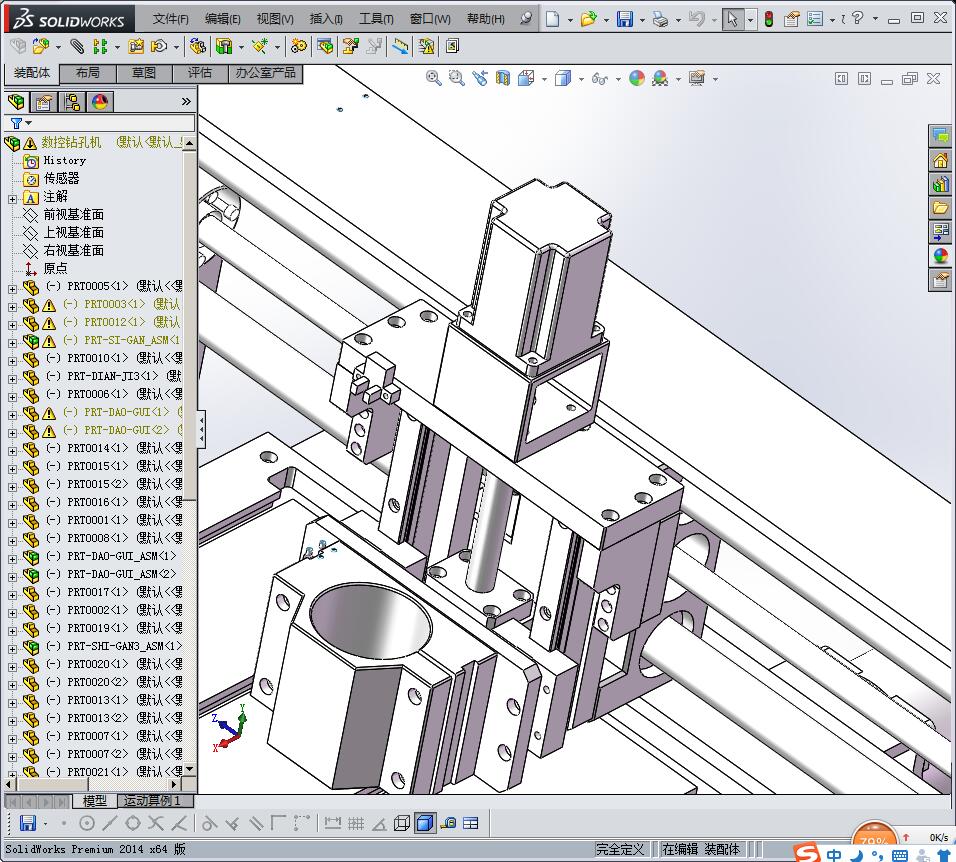Open the 工具(T) menu
Image resolution: width=956 pixels, height=862 pixels.
pyautogui.click(x=376, y=19)
